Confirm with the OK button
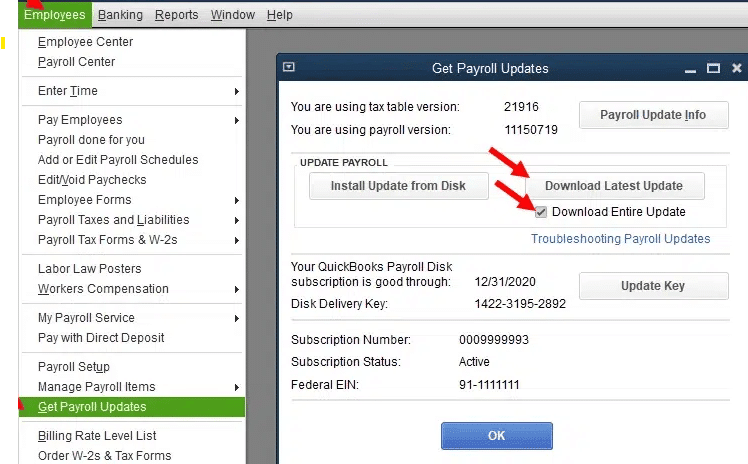This screenshot has width=748, height=464. click(x=497, y=436)
